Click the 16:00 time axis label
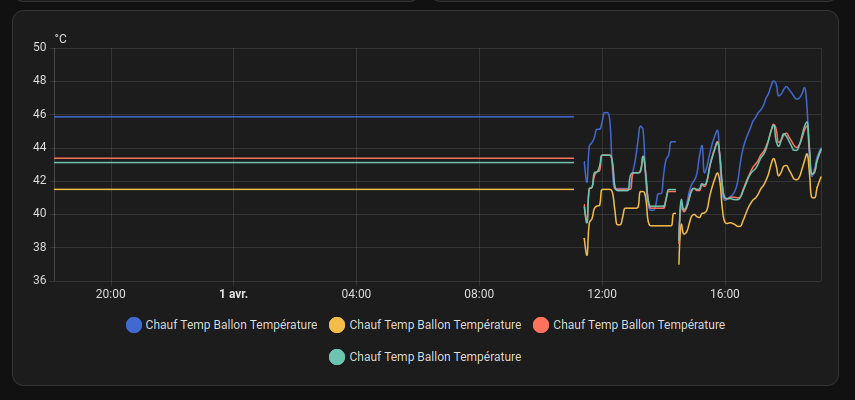 pos(725,294)
